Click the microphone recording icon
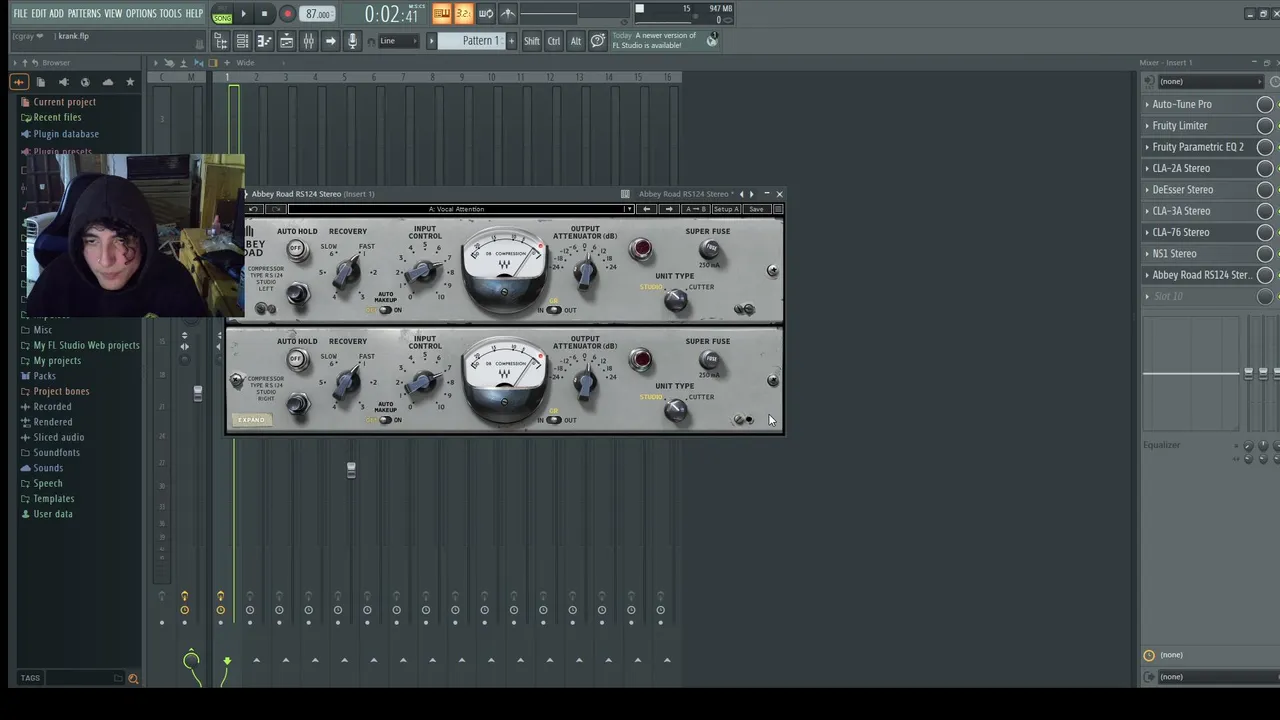 pyautogui.click(x=352, y=41)
